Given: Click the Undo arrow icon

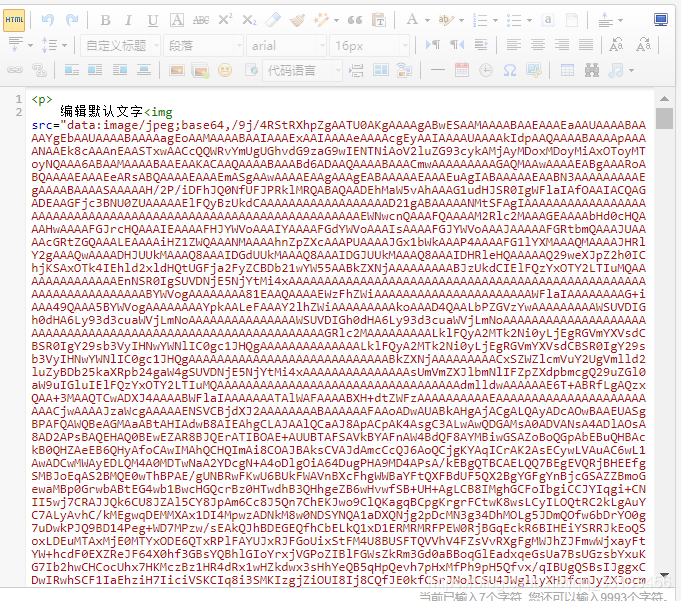Looking at the screenshot, I should pos(48,20).
